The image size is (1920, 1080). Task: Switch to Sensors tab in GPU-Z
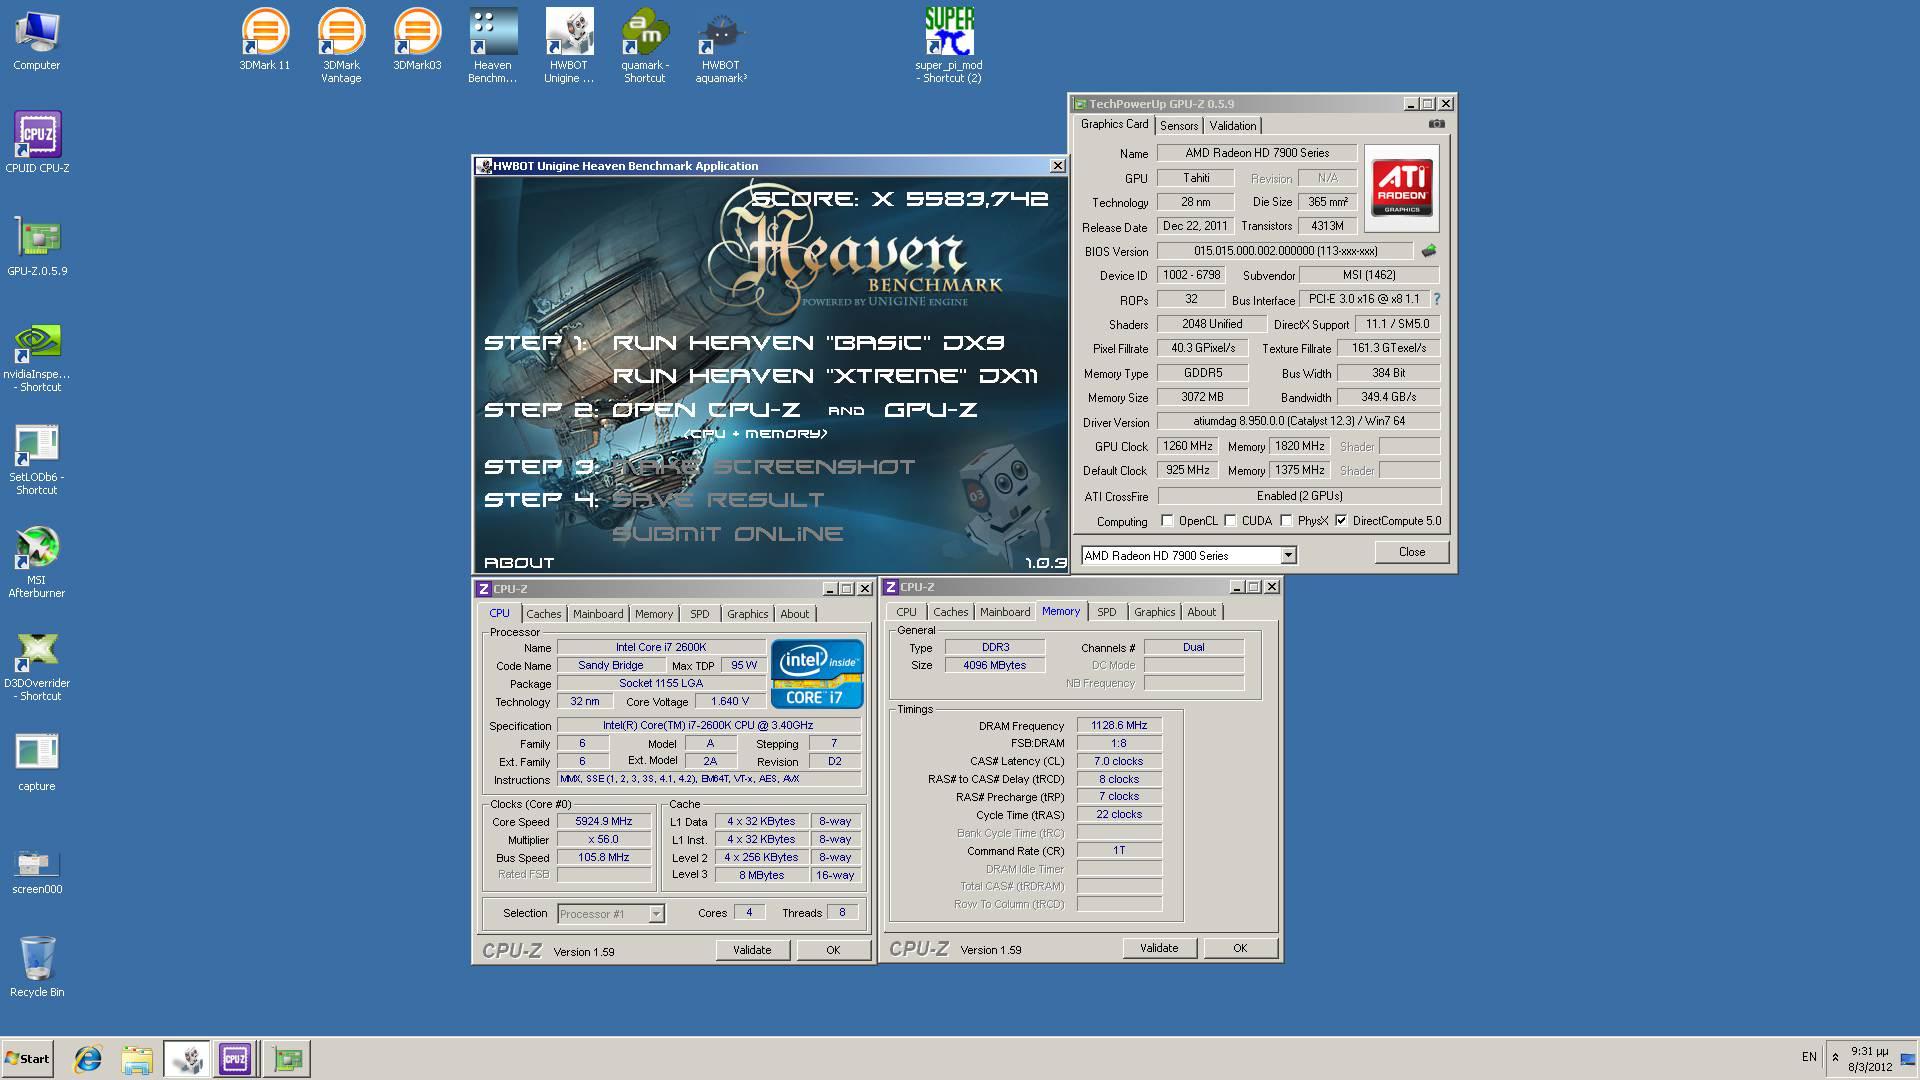click(1178, 126)
